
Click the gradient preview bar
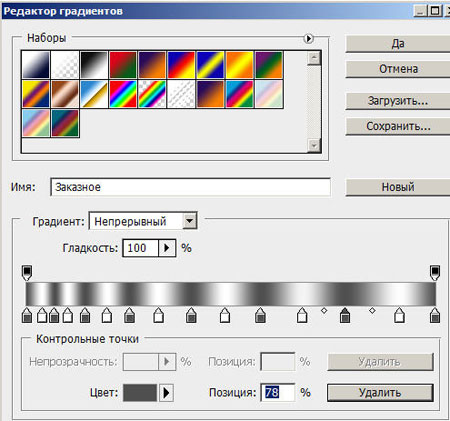point(231,294)
